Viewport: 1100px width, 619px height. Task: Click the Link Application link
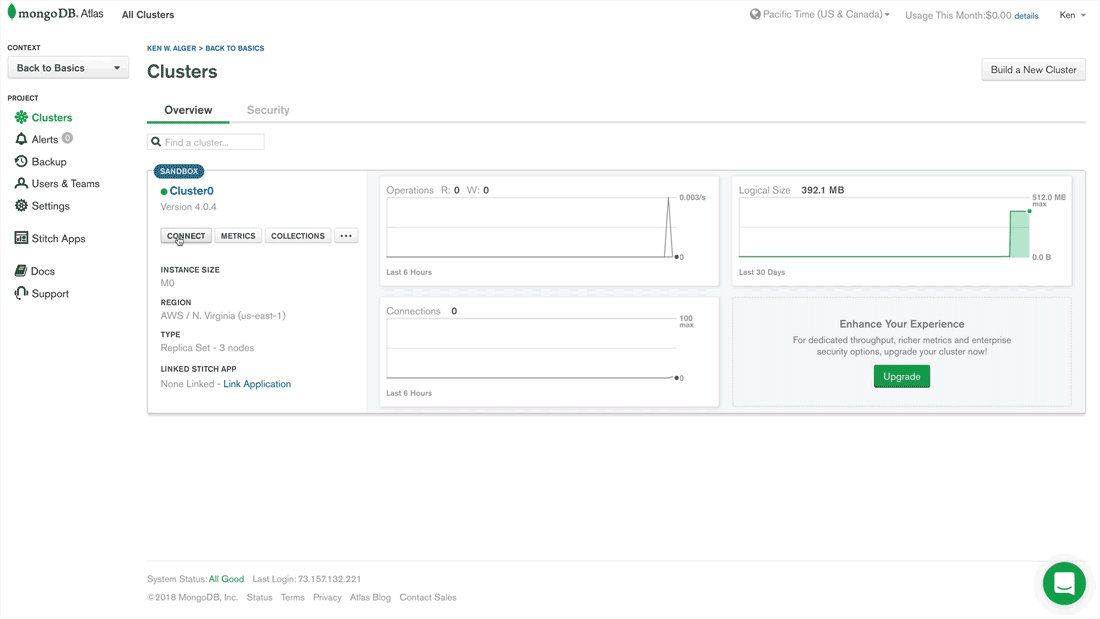click(257, 384)
